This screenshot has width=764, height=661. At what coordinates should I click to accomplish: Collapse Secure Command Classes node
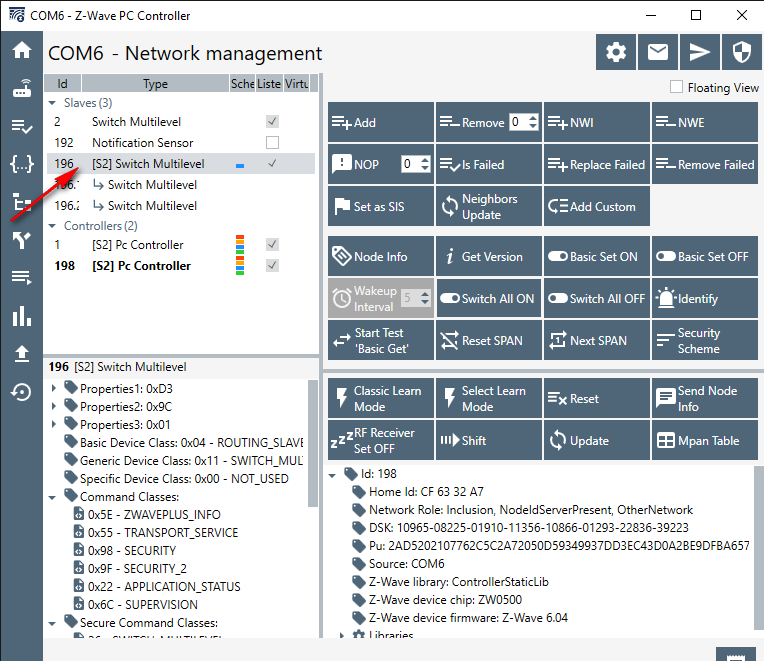(52, 623)
